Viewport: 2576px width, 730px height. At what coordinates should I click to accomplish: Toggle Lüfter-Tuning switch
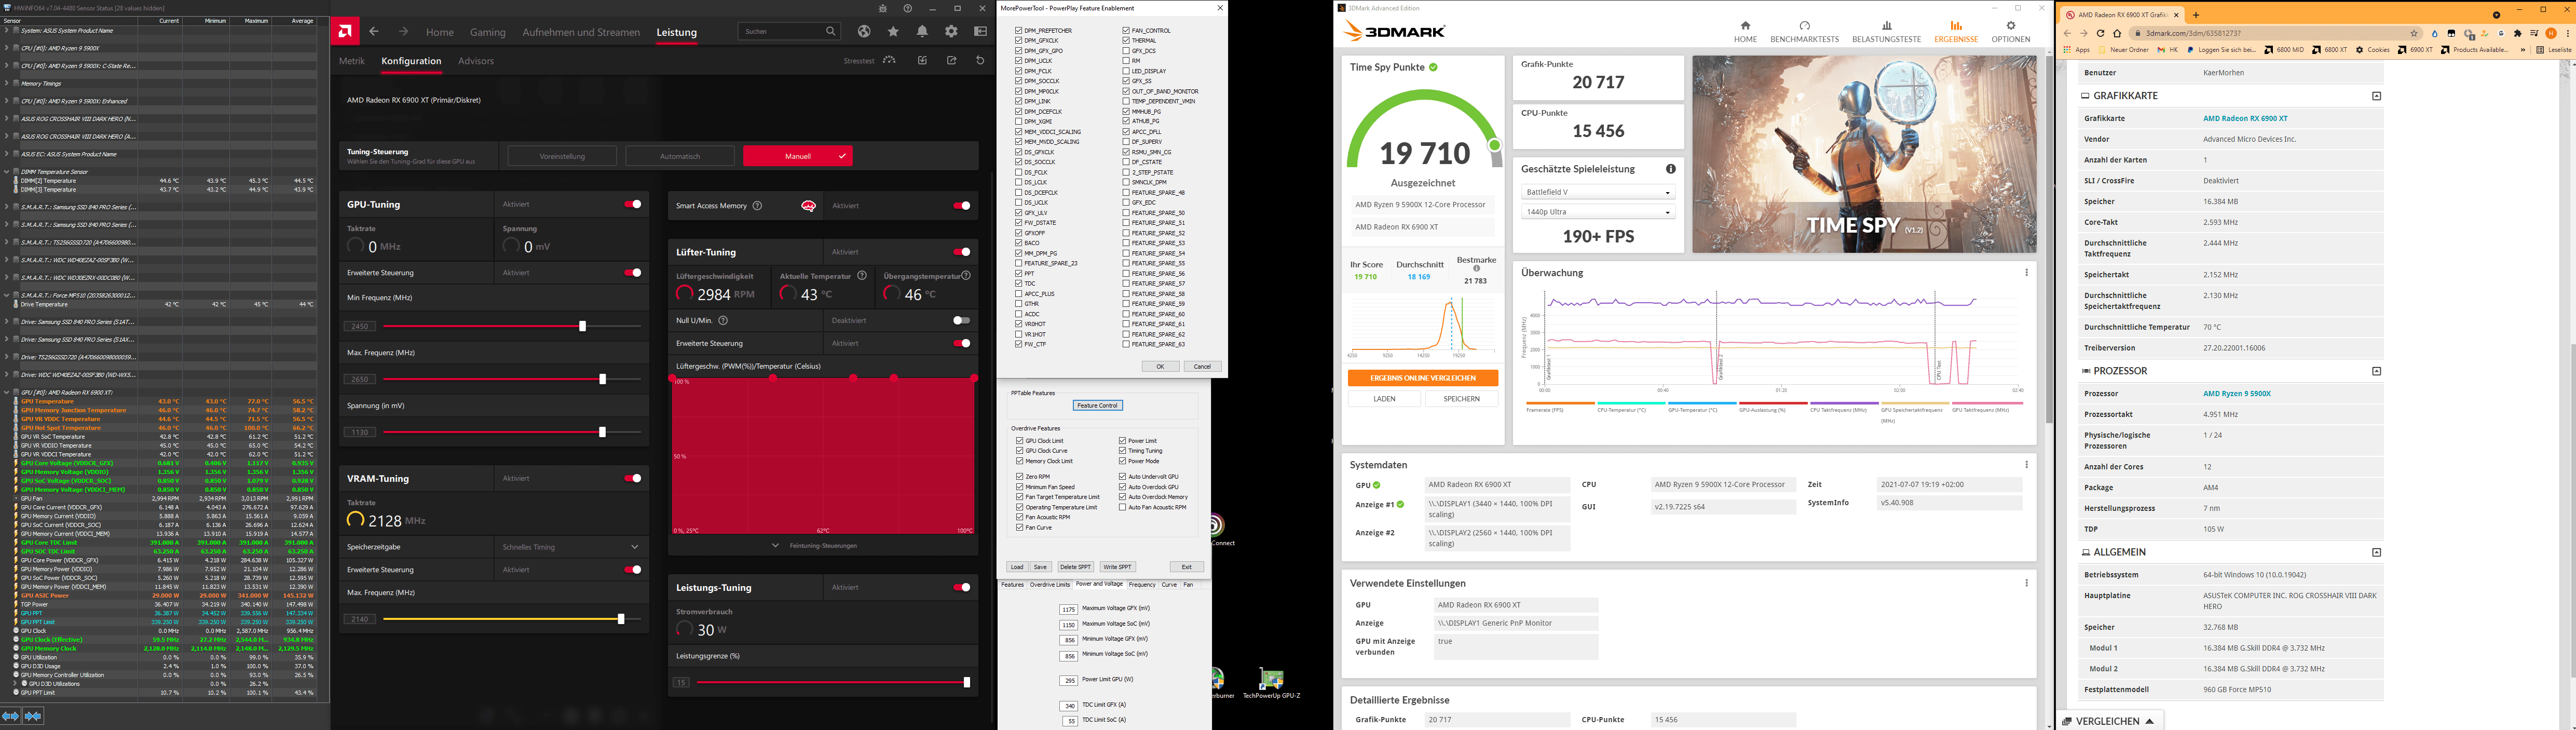[961, 252]
